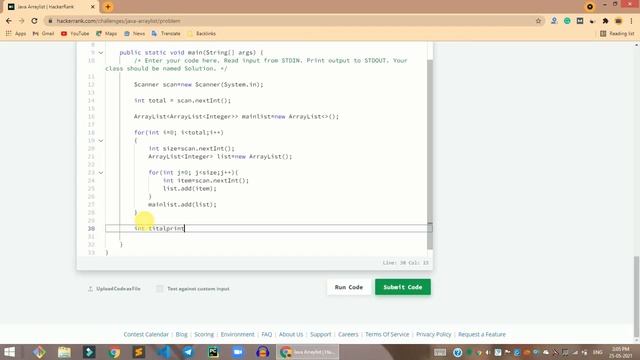Collapse the outer for loop fold arrow at line 19
The height and width of the screenshot is (360, 640).
[101, 140]
